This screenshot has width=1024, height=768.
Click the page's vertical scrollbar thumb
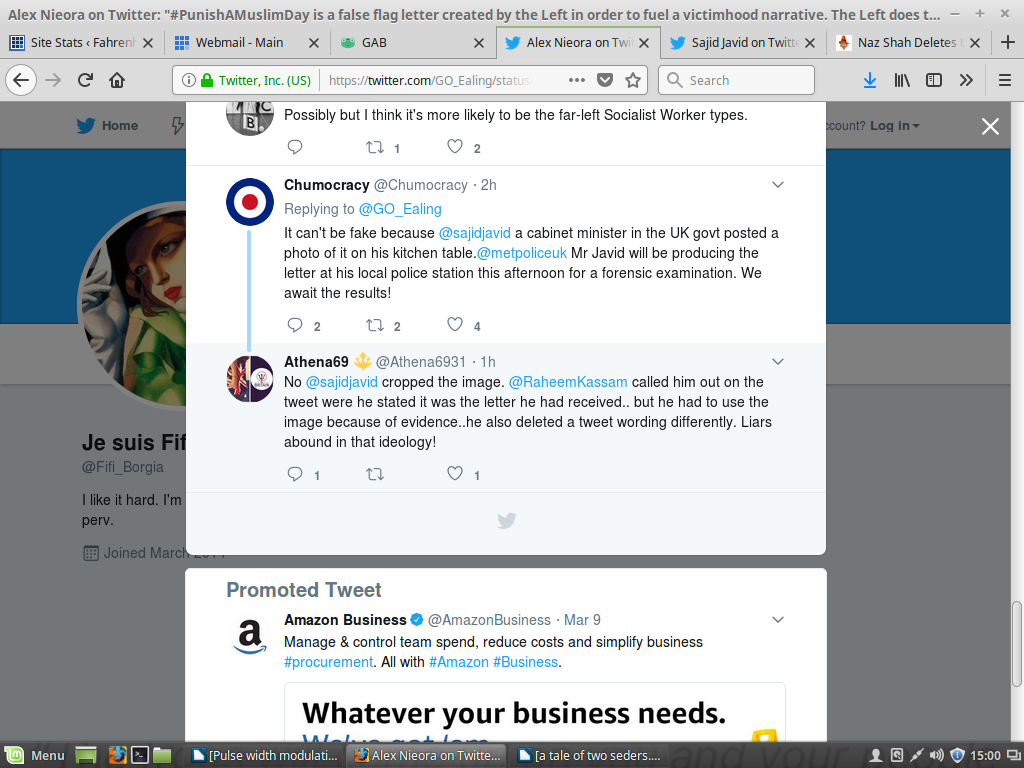click(1017, 643)
